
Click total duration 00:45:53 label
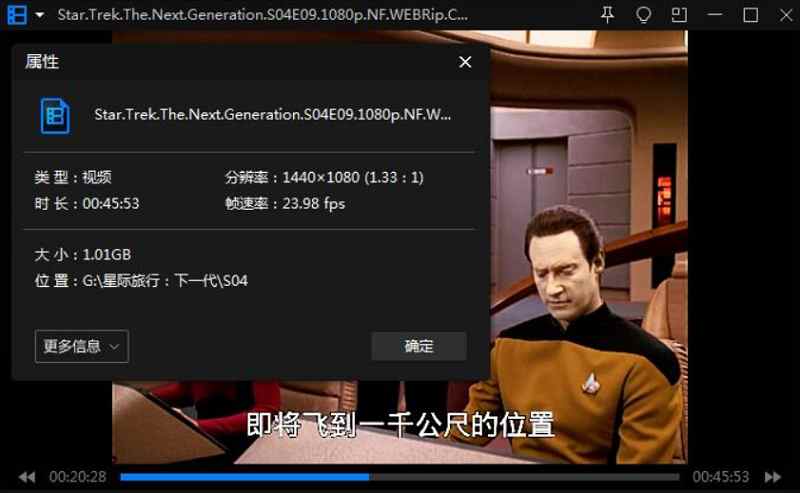(x=720, y=477)
